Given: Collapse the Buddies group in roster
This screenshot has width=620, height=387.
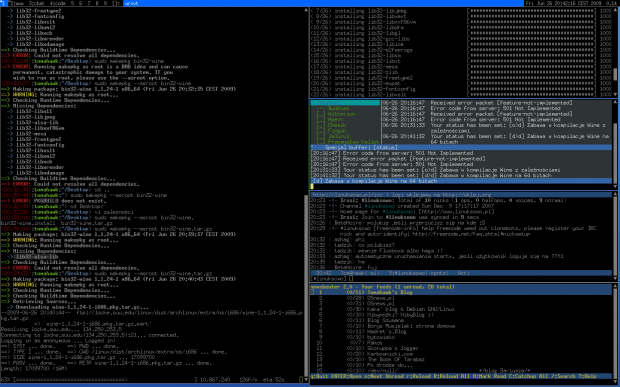Looking at the screenshot, I should tap(333, 108).
